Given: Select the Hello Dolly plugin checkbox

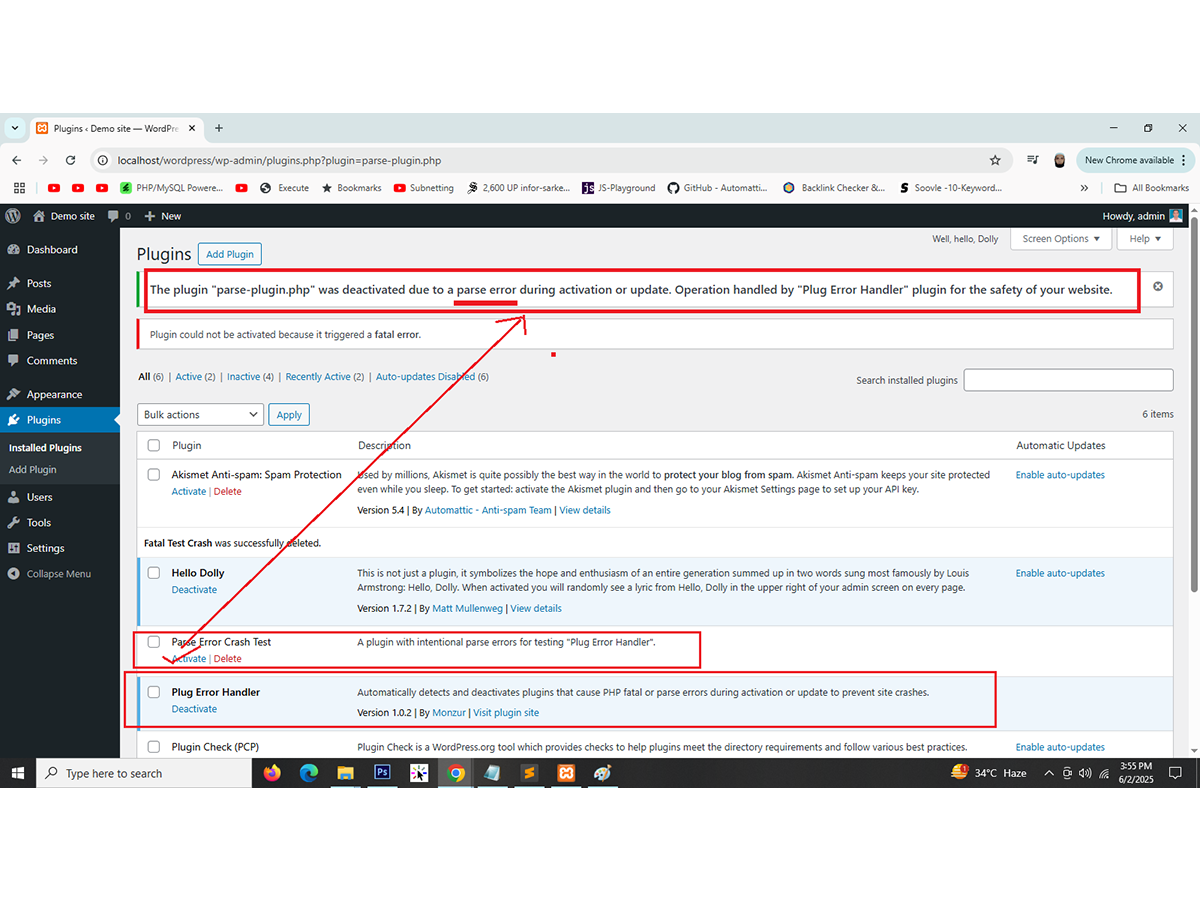Looking at the screenshot, I should 154,573.
